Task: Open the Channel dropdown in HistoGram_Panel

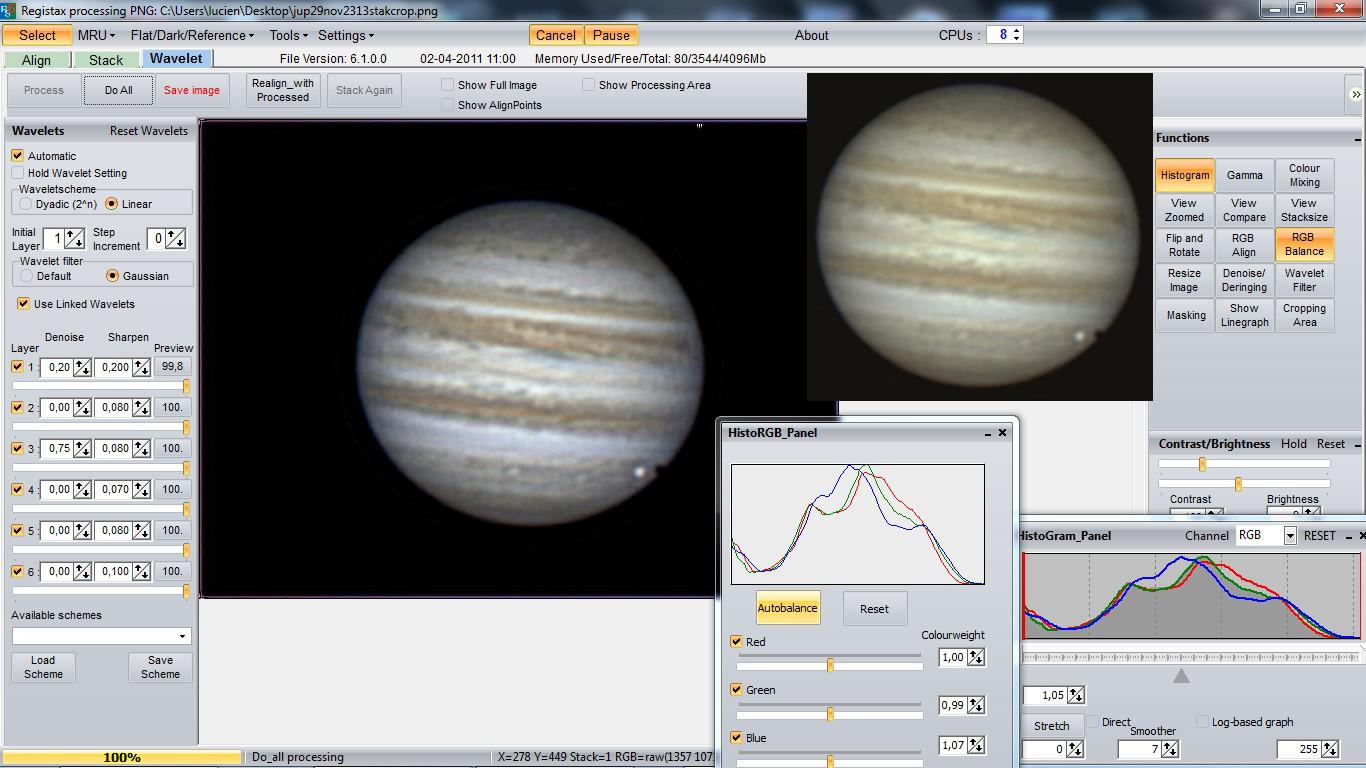Action: coord(1290,536)
